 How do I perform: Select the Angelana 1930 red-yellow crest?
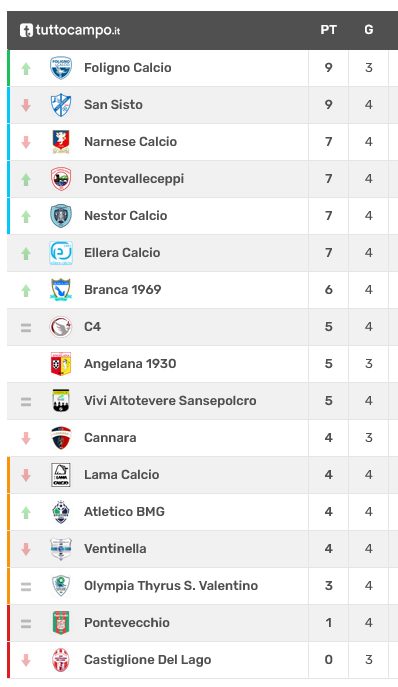point(61,364)
